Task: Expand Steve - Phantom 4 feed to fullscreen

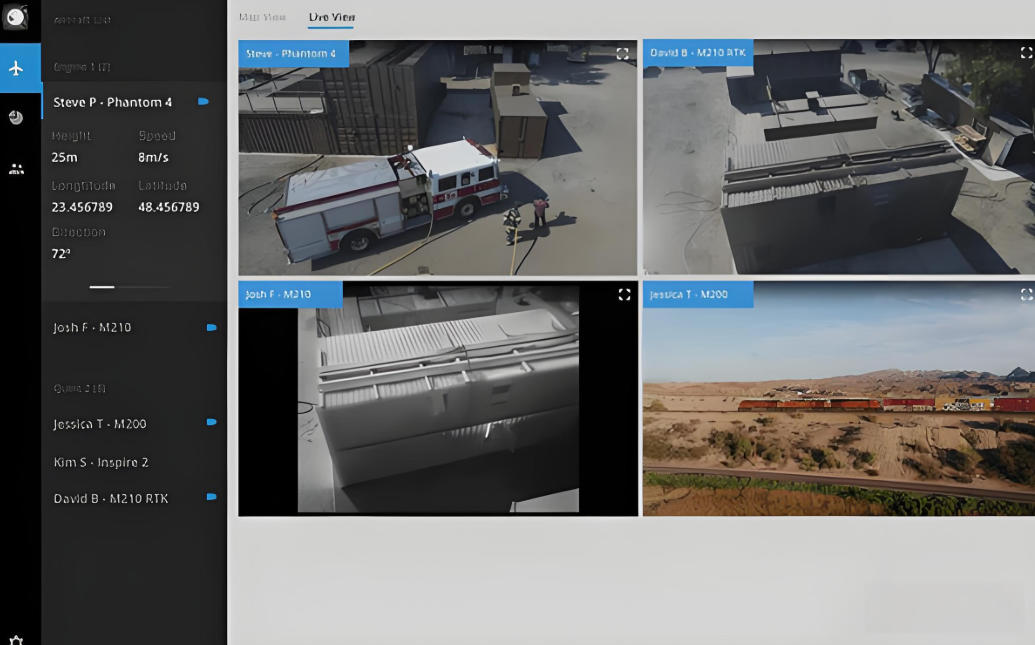Action: pos(622,54)
